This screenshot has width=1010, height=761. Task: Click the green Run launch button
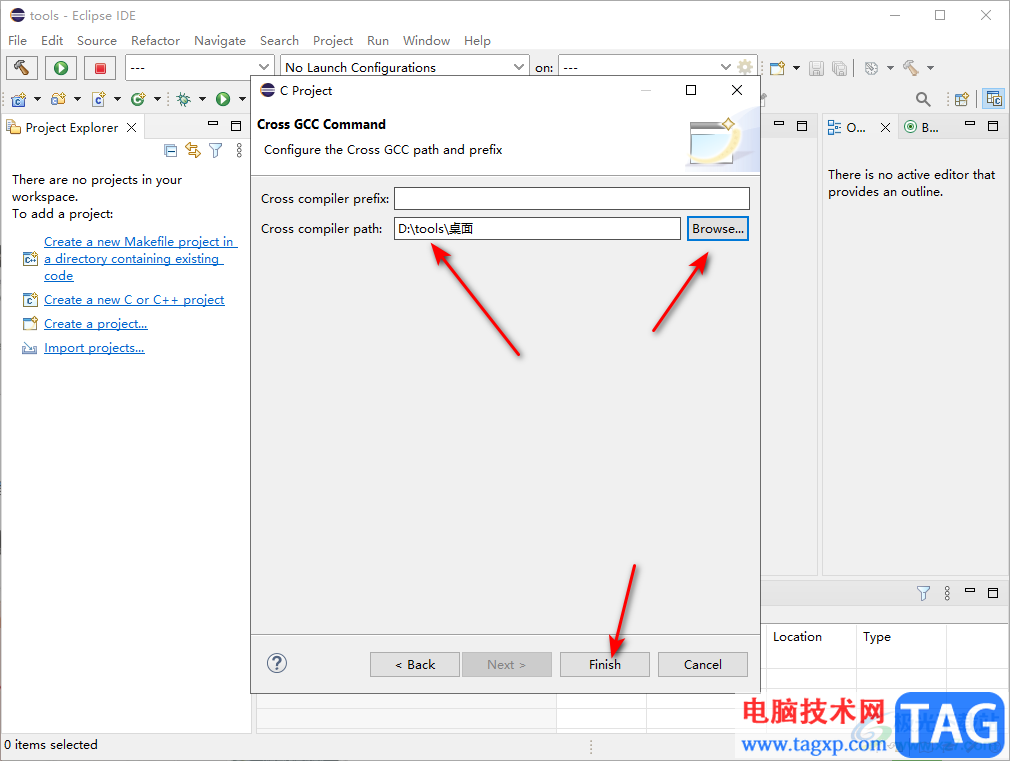tap(61, 68)
